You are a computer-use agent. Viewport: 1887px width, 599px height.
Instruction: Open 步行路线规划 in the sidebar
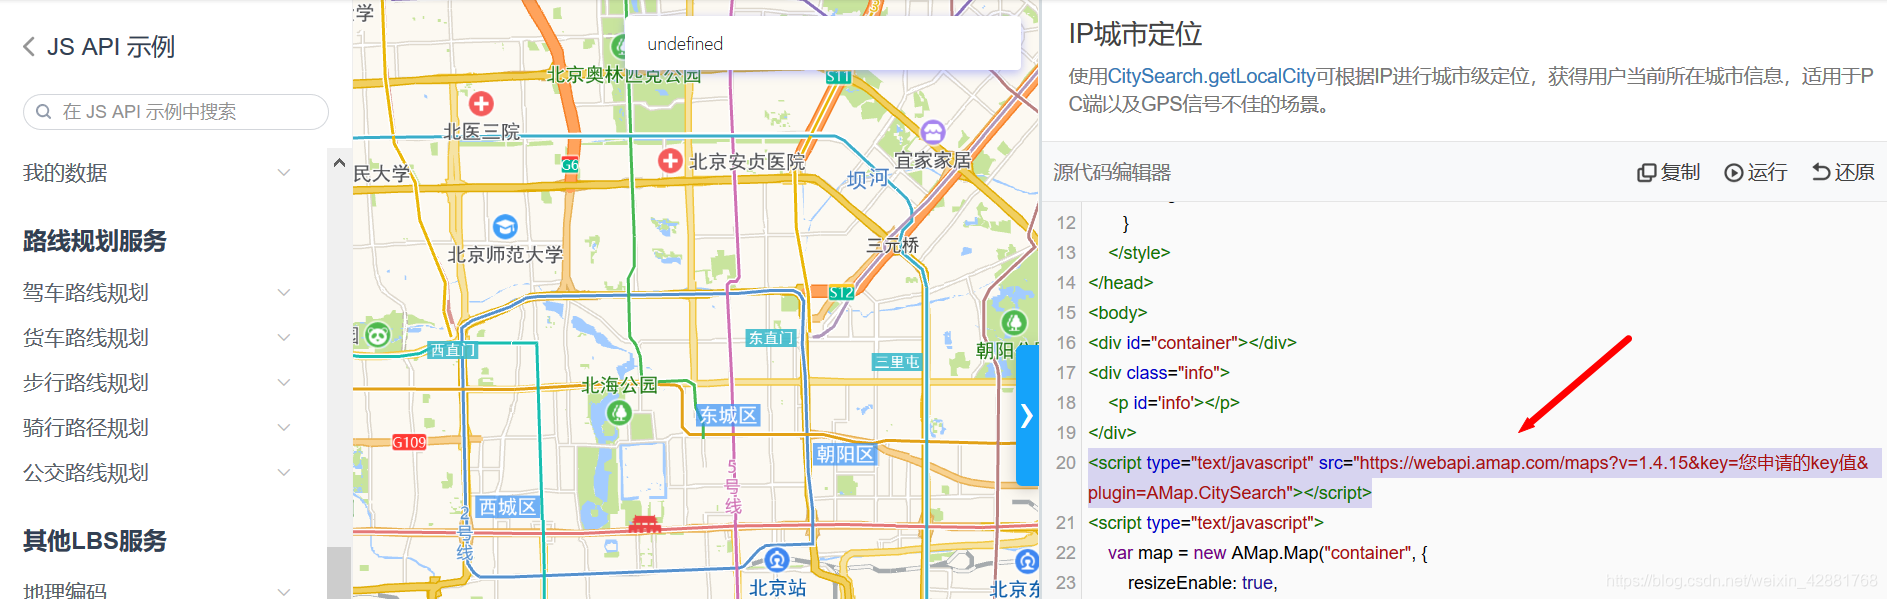point(86,383)
